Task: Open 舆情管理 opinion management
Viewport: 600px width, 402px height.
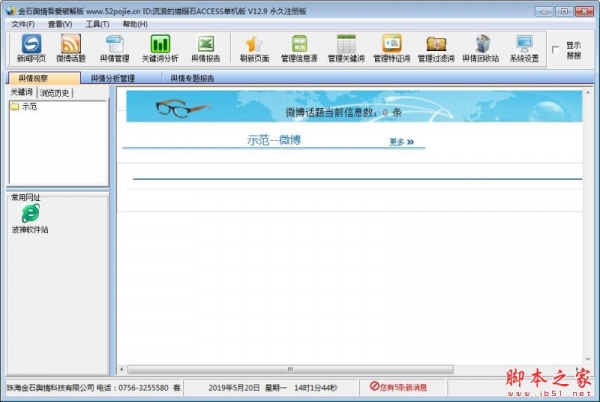Action: tap(114, 49)
